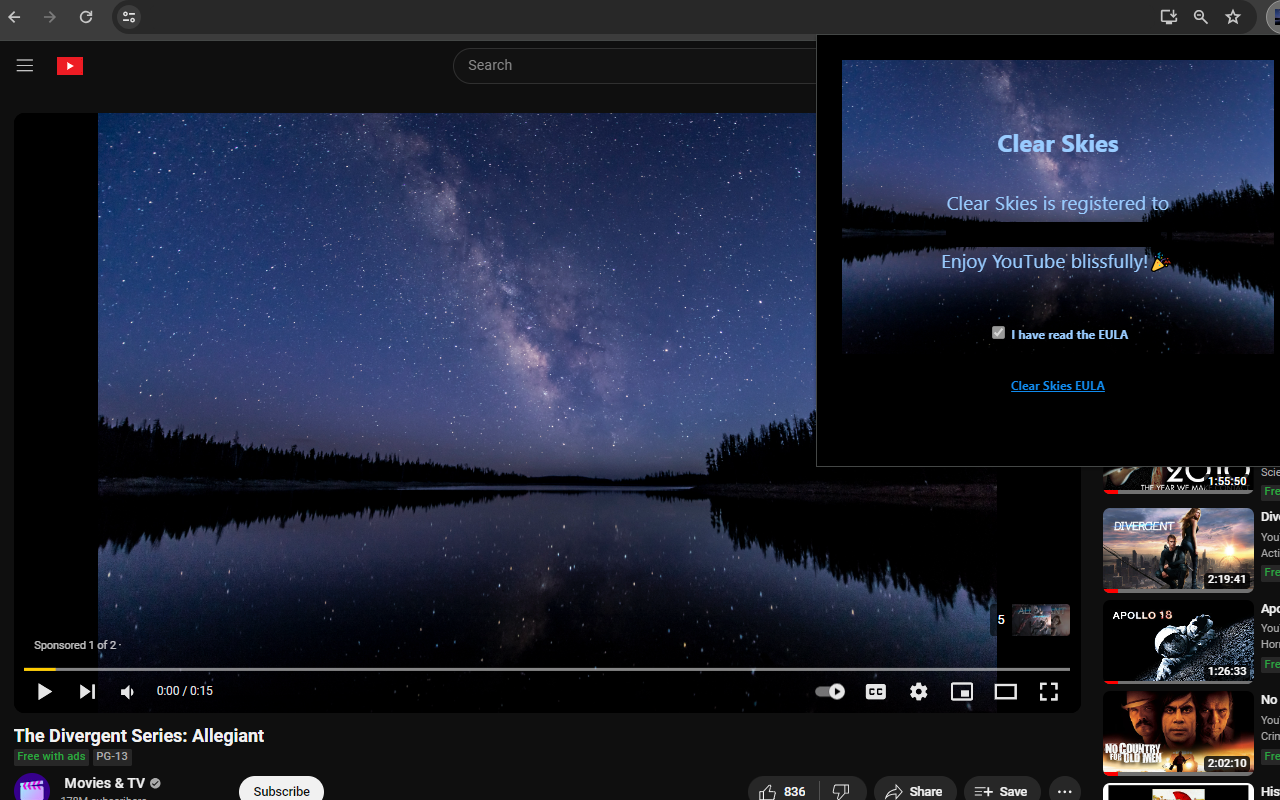The width and height of the screenshot is (1280, 800).
Task: Subscribe to the Movies & TV channel
Action: (x=281, y=790)
